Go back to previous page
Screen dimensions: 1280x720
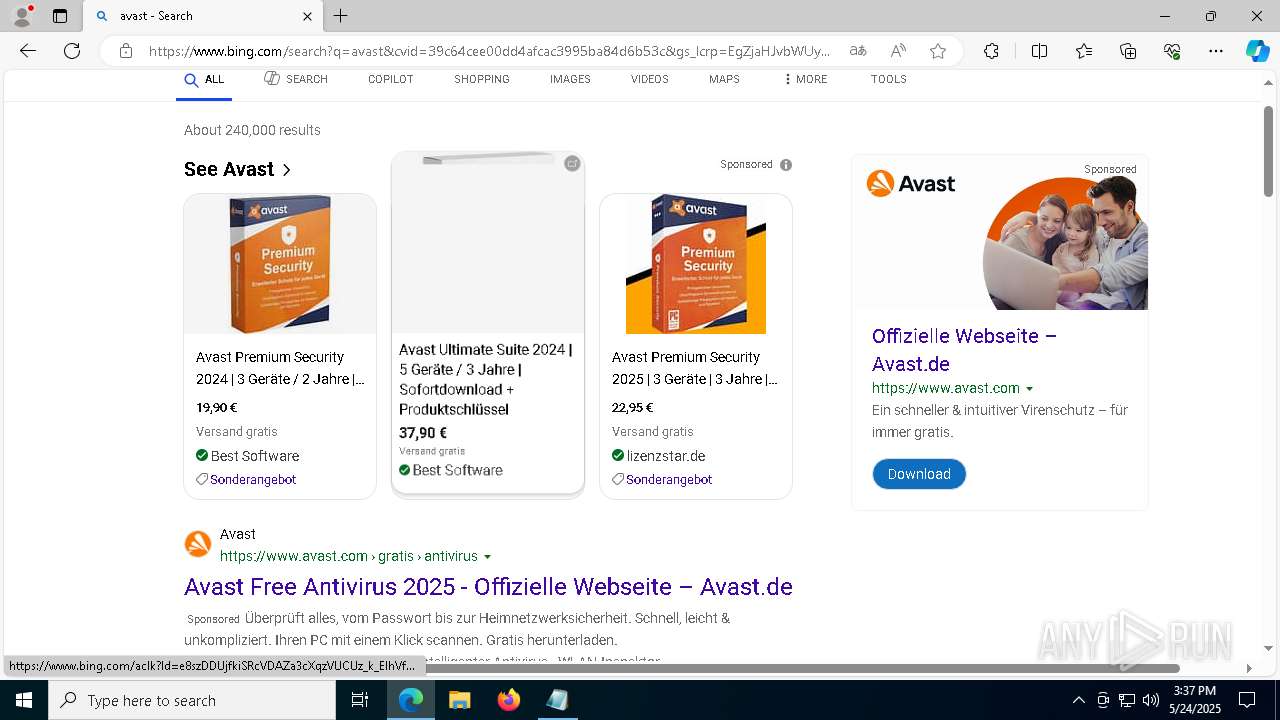pos(28,51)
